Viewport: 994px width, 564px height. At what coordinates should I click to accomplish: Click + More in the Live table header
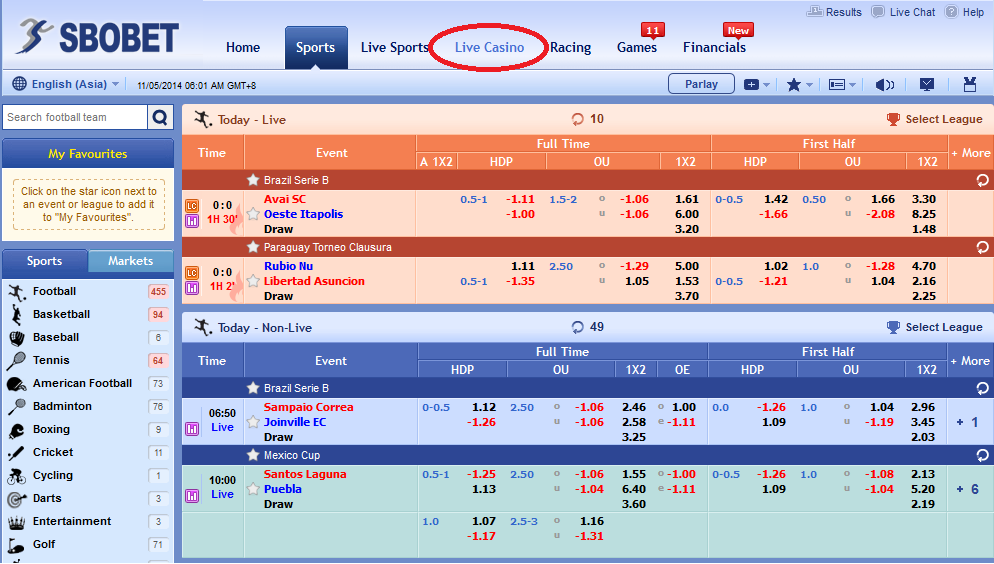coord(971,153)
